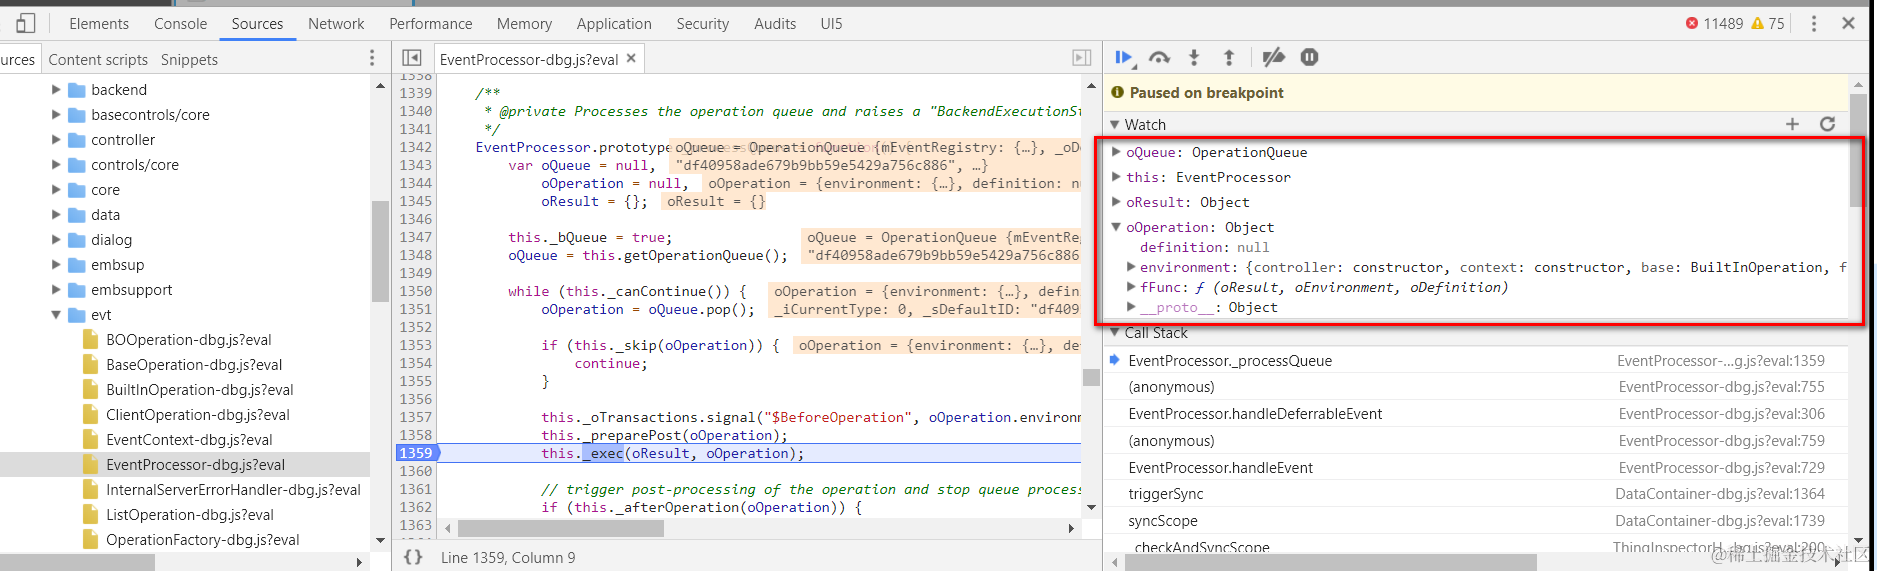The height and width of the screenshot is (571, 1877).
Task: Click the pretty print braces icon
Action: [x=413, y=557]
